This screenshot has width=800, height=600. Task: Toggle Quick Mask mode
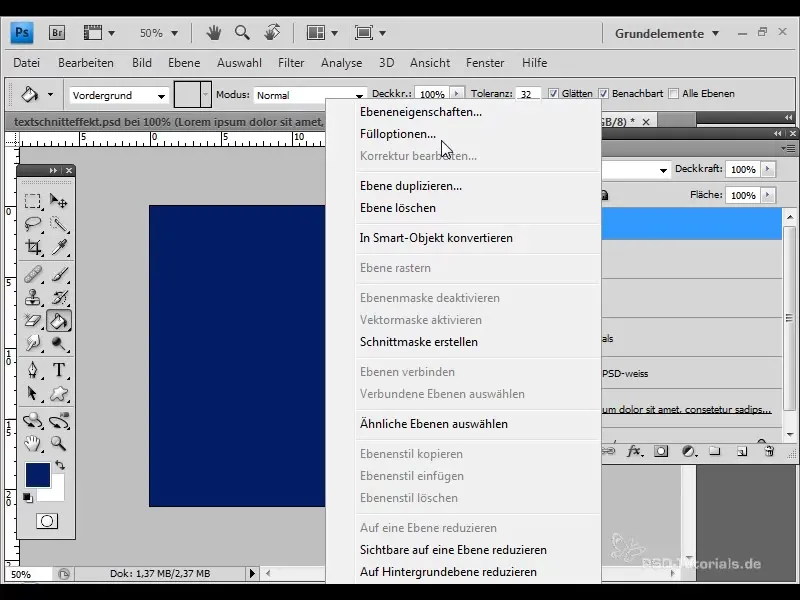(47, 521)
